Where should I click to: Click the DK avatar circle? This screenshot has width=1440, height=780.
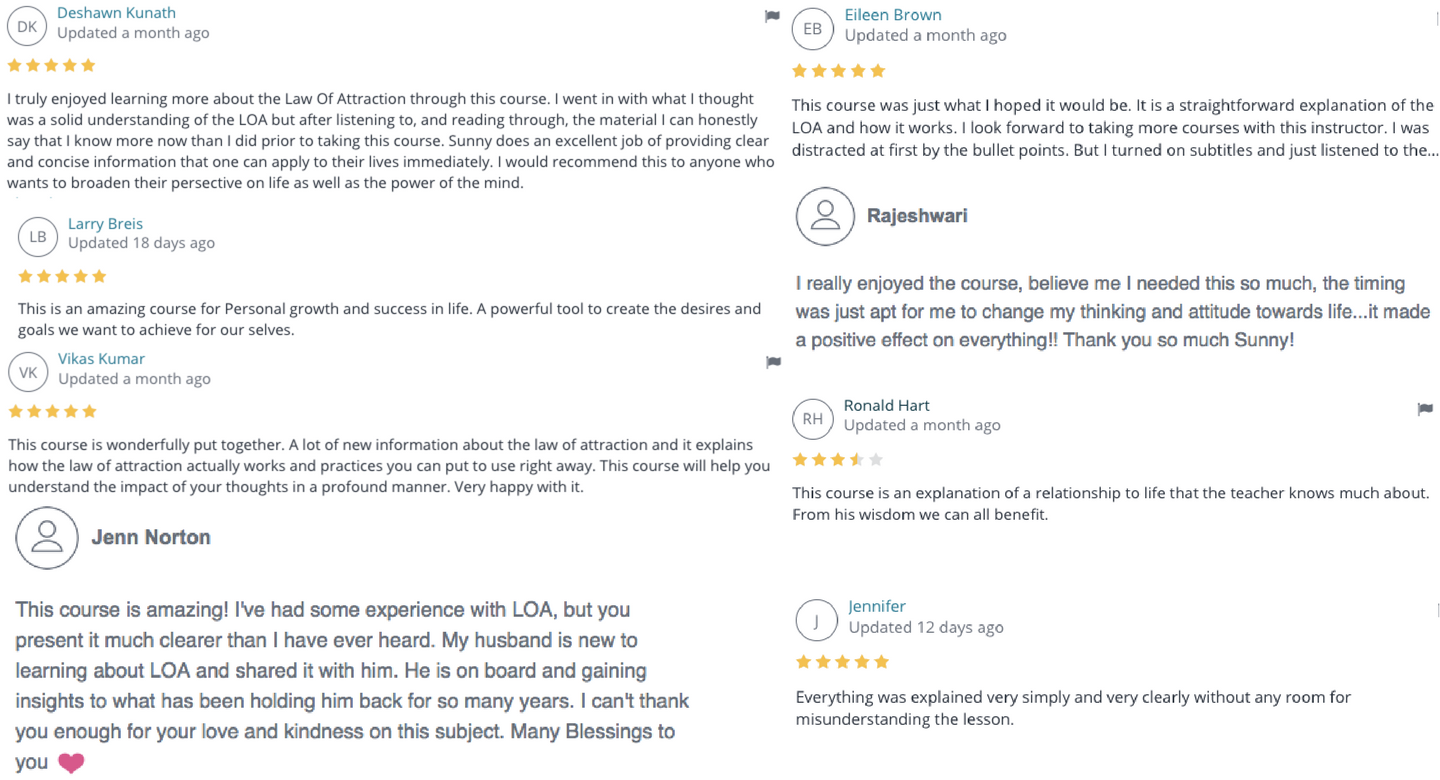click(x=27, y=26)
